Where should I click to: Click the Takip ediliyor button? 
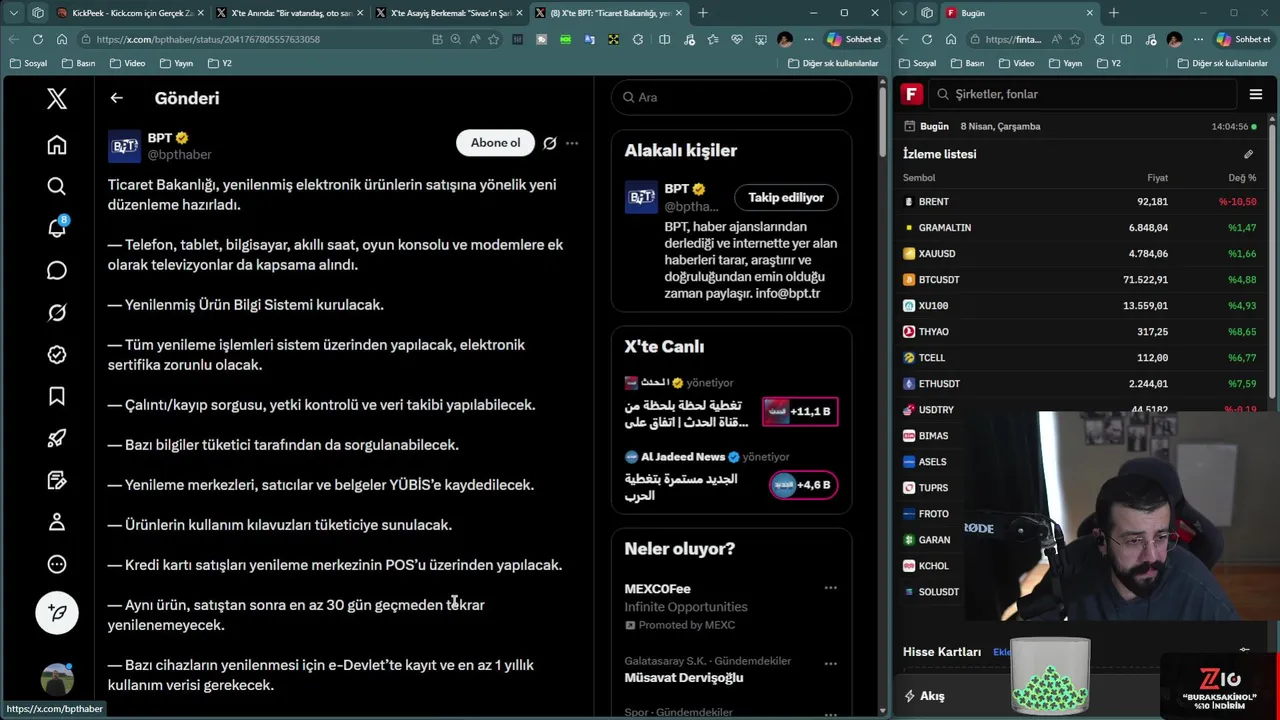tap(786, 197)
